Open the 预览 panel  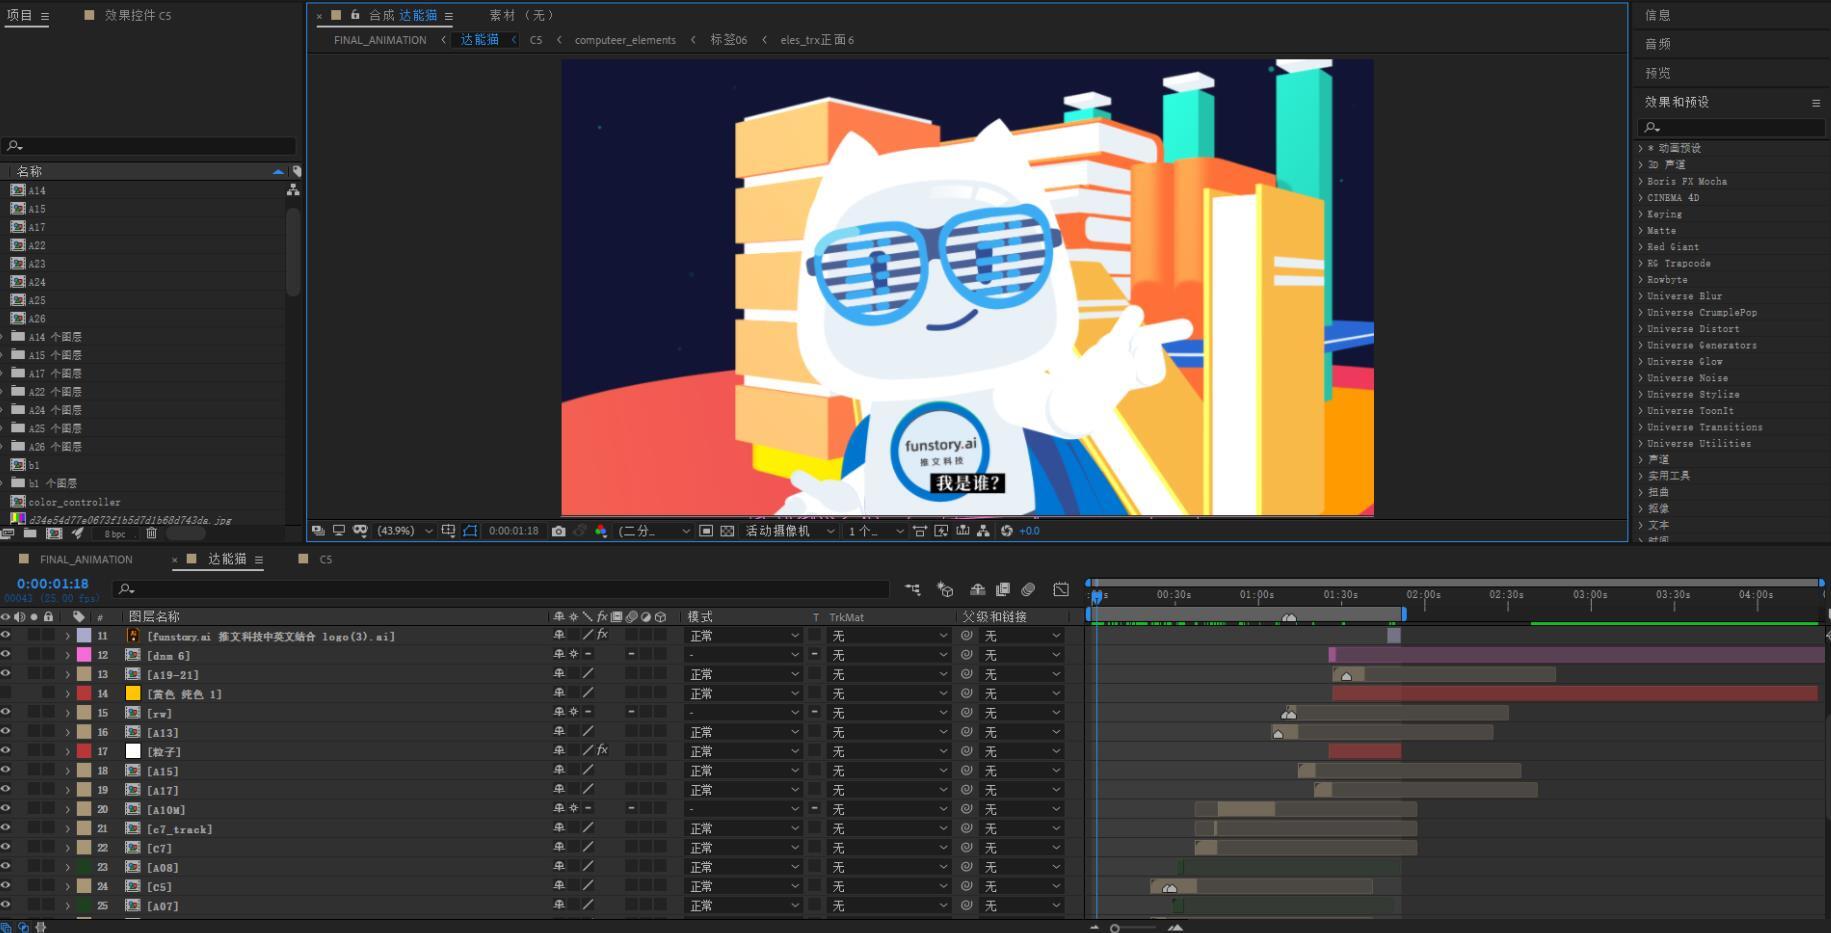pos(1658,73)
